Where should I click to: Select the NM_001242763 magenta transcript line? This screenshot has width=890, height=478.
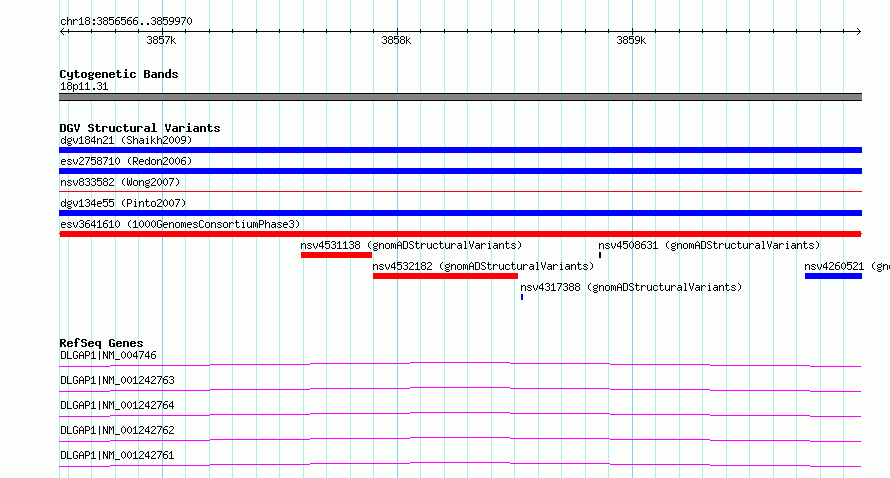click(x=460, y=389)
